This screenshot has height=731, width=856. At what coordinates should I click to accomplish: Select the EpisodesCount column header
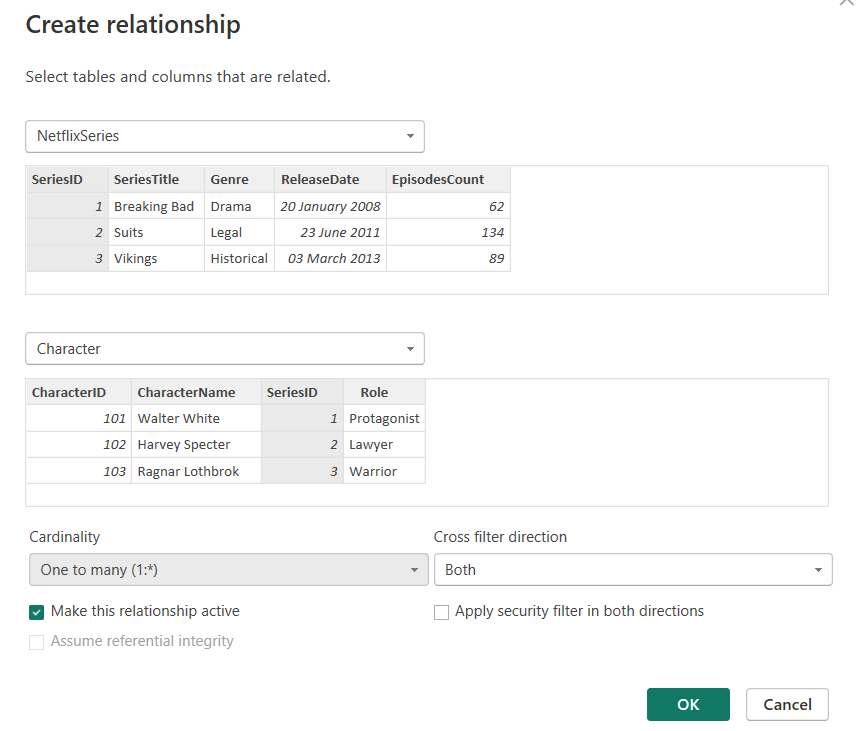pos(438,180)
